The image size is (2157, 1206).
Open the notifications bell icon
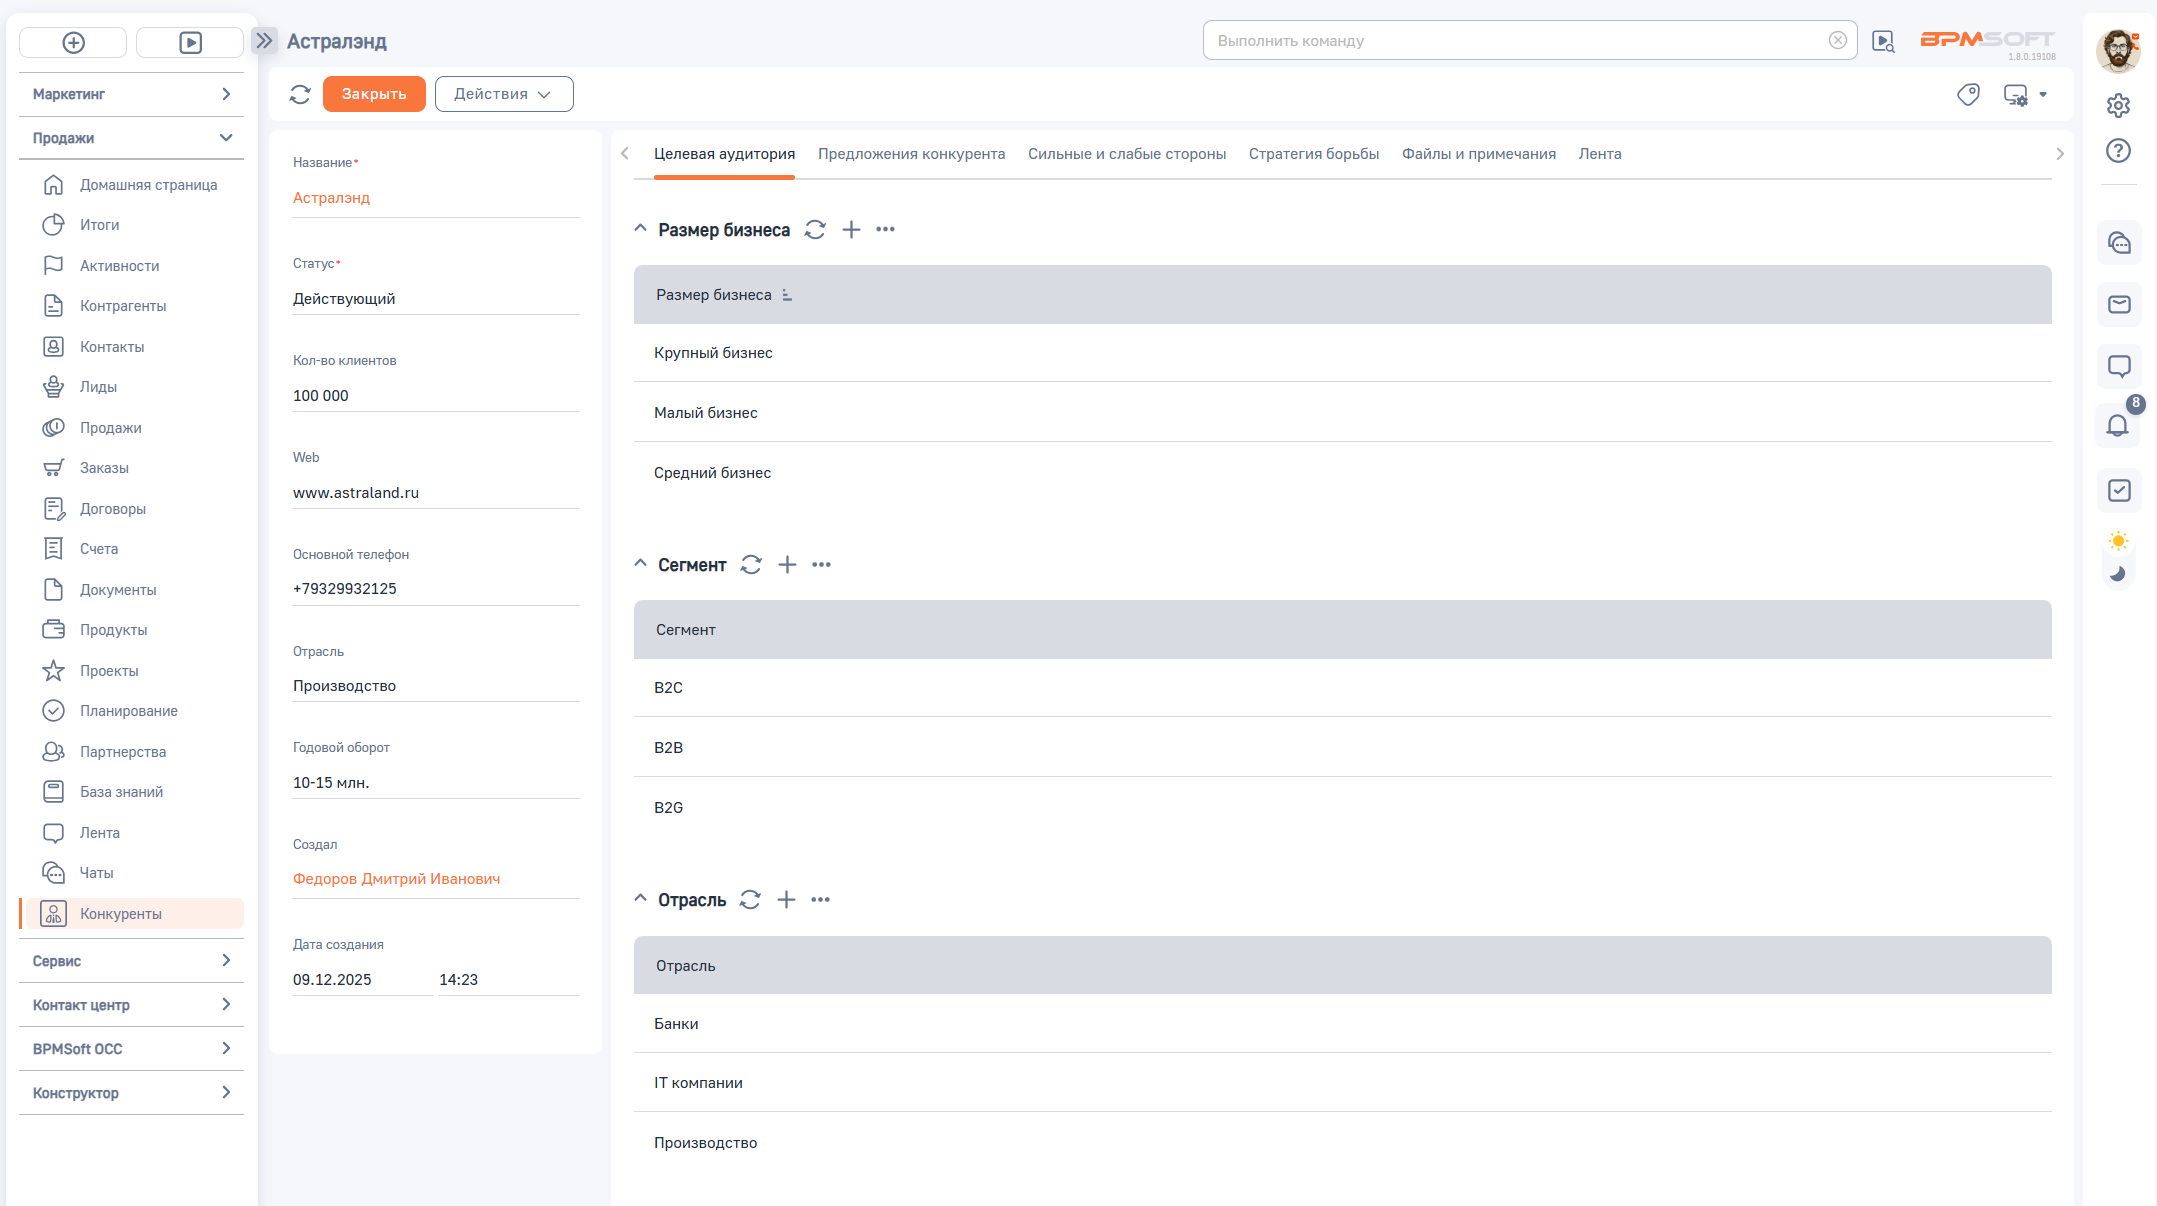tap(2118, 426)
